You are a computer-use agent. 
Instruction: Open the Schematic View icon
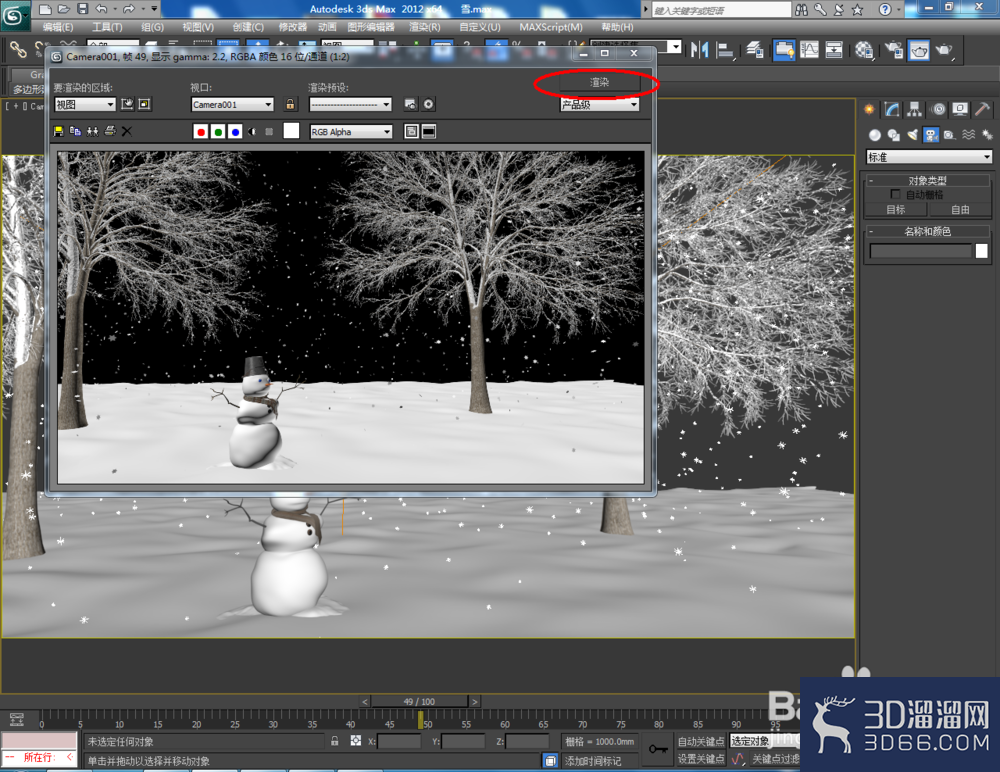[834, 50]
